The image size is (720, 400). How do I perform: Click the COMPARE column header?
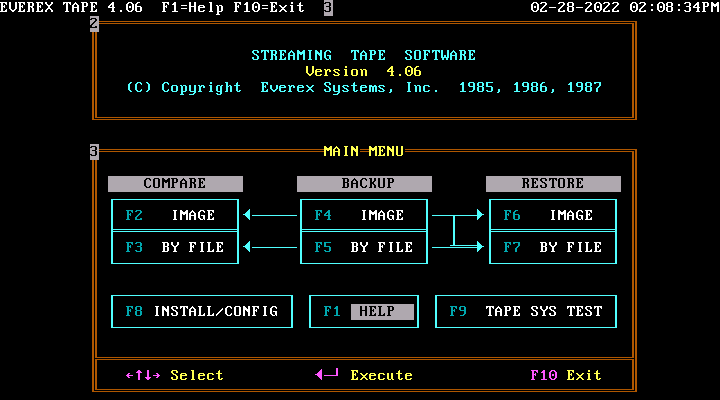(x=175, y=183)
